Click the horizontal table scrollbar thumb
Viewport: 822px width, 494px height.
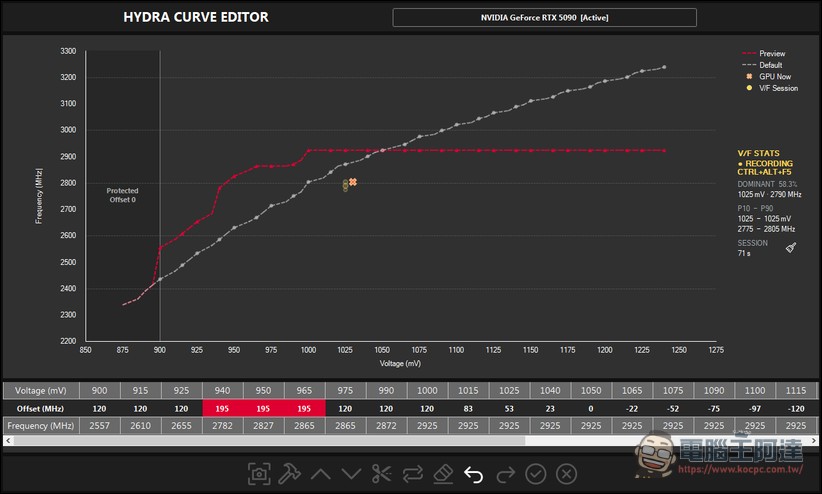point(269,441)
